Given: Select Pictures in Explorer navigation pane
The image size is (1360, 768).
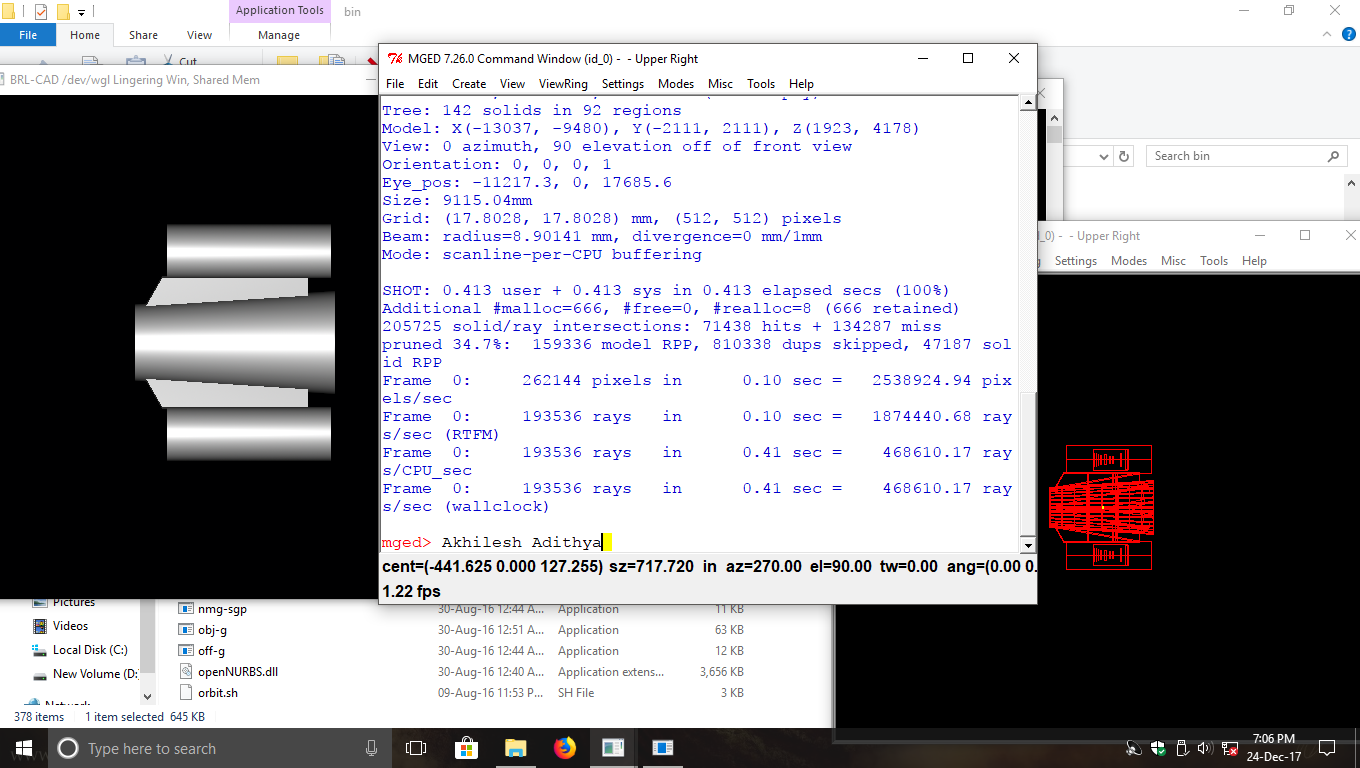Looking at the screenshot, I should click(x=74, y=602).
